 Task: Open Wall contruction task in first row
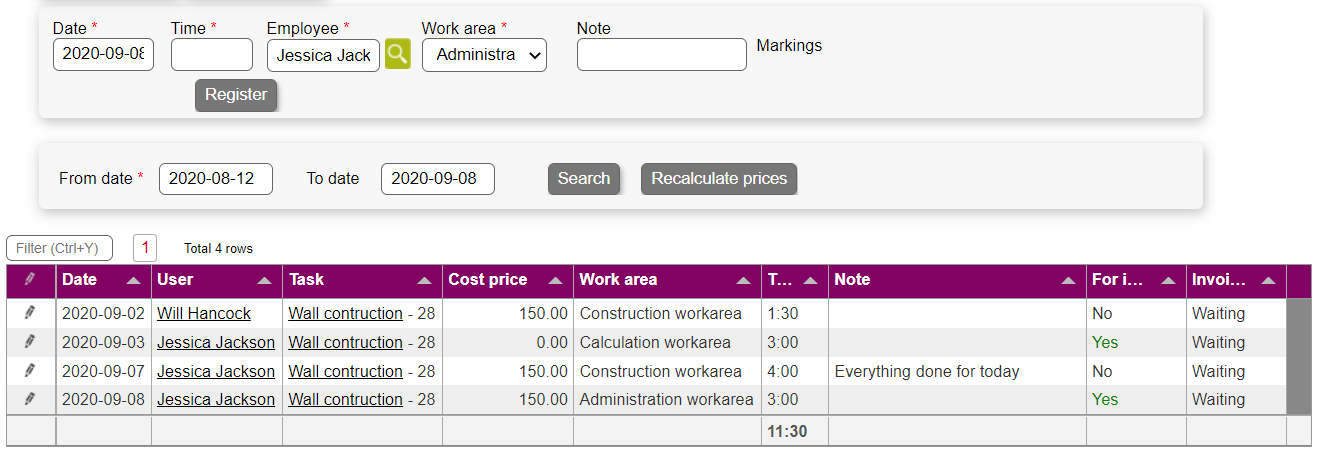tap(345, 313)
